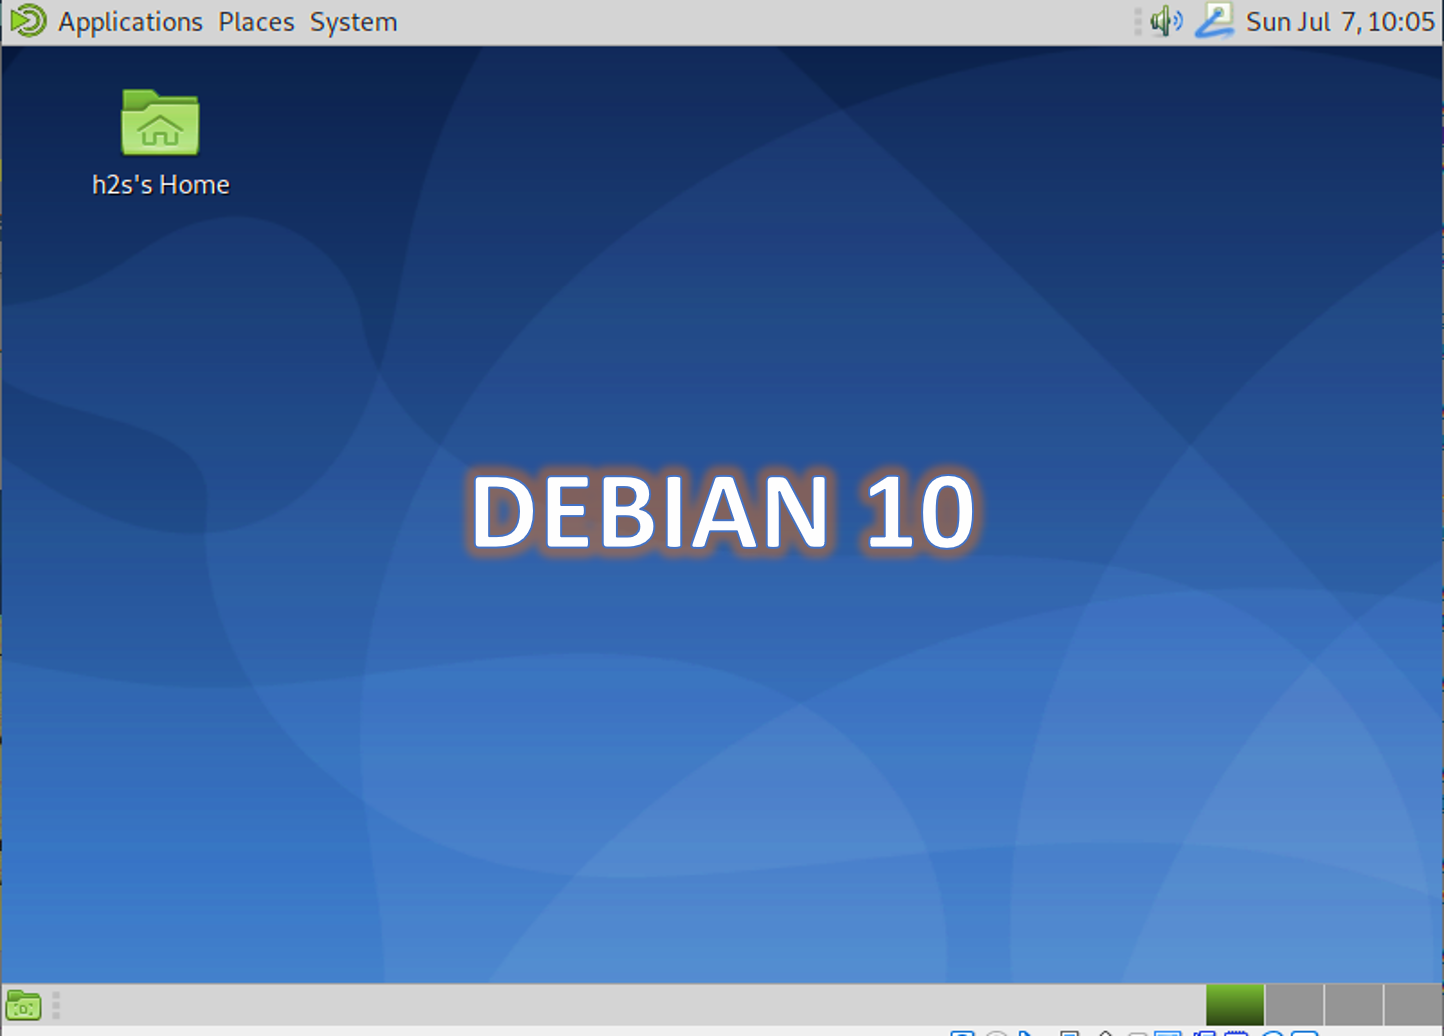Image resolution: width=1444 pixels, height=1036 pixels.
Task: Click the MATE logo icon in top panel
Action: point(28,21)
